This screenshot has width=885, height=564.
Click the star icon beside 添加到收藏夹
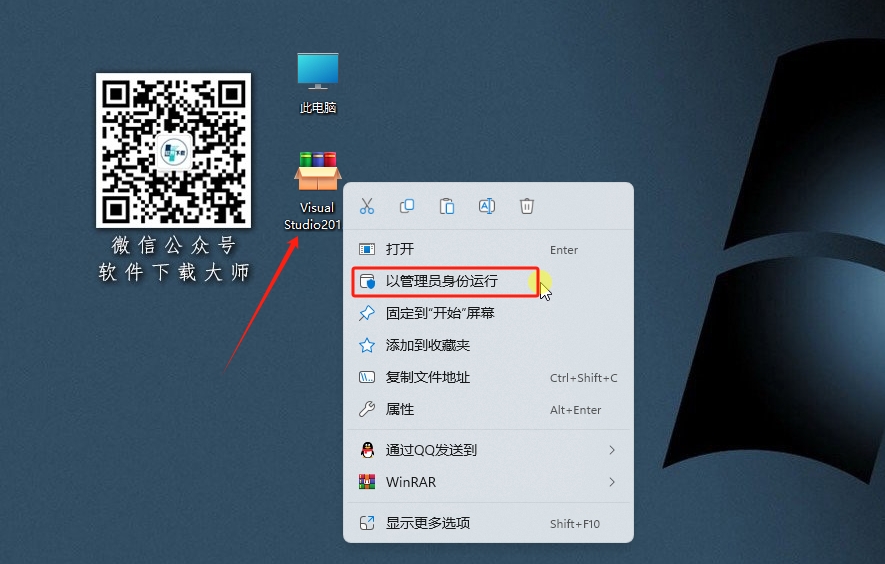point(367,345)
